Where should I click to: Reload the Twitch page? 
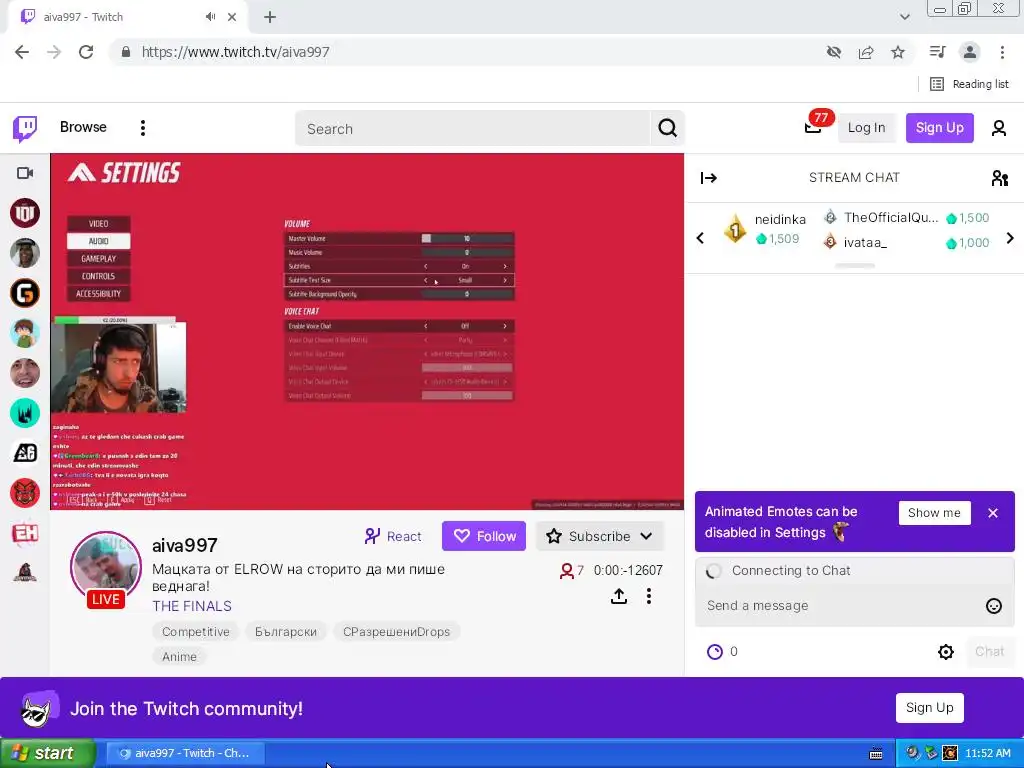click(86, 52)
